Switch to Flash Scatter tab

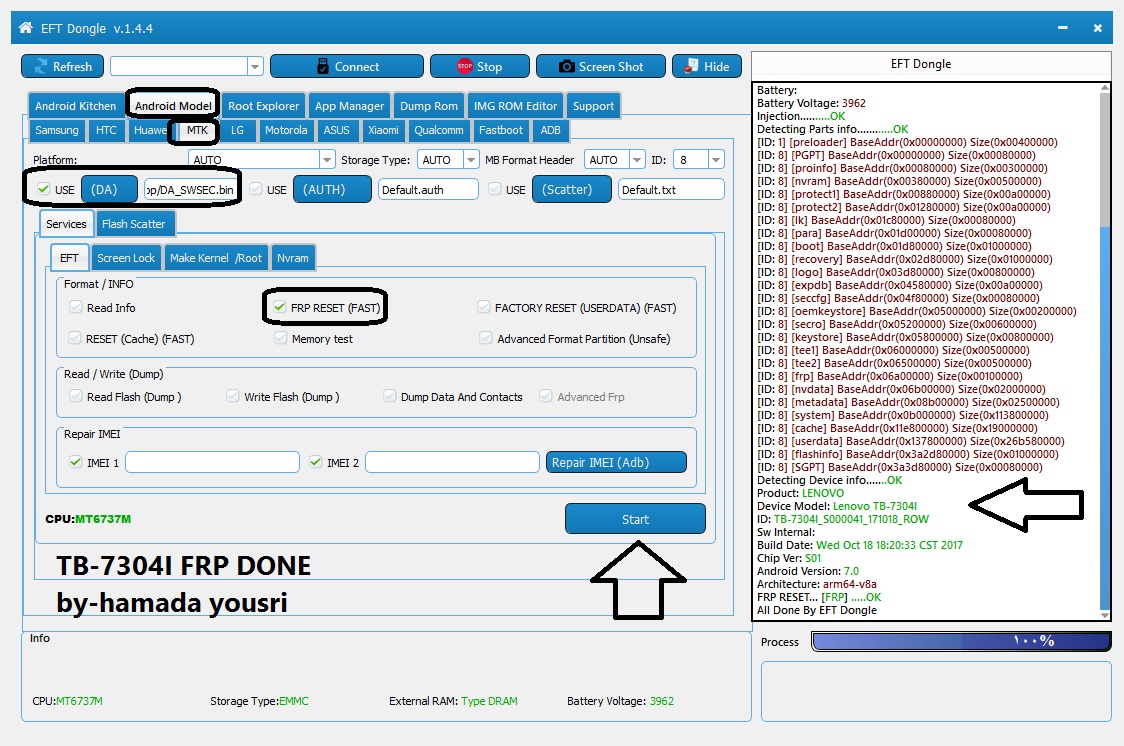click(133, 224)
